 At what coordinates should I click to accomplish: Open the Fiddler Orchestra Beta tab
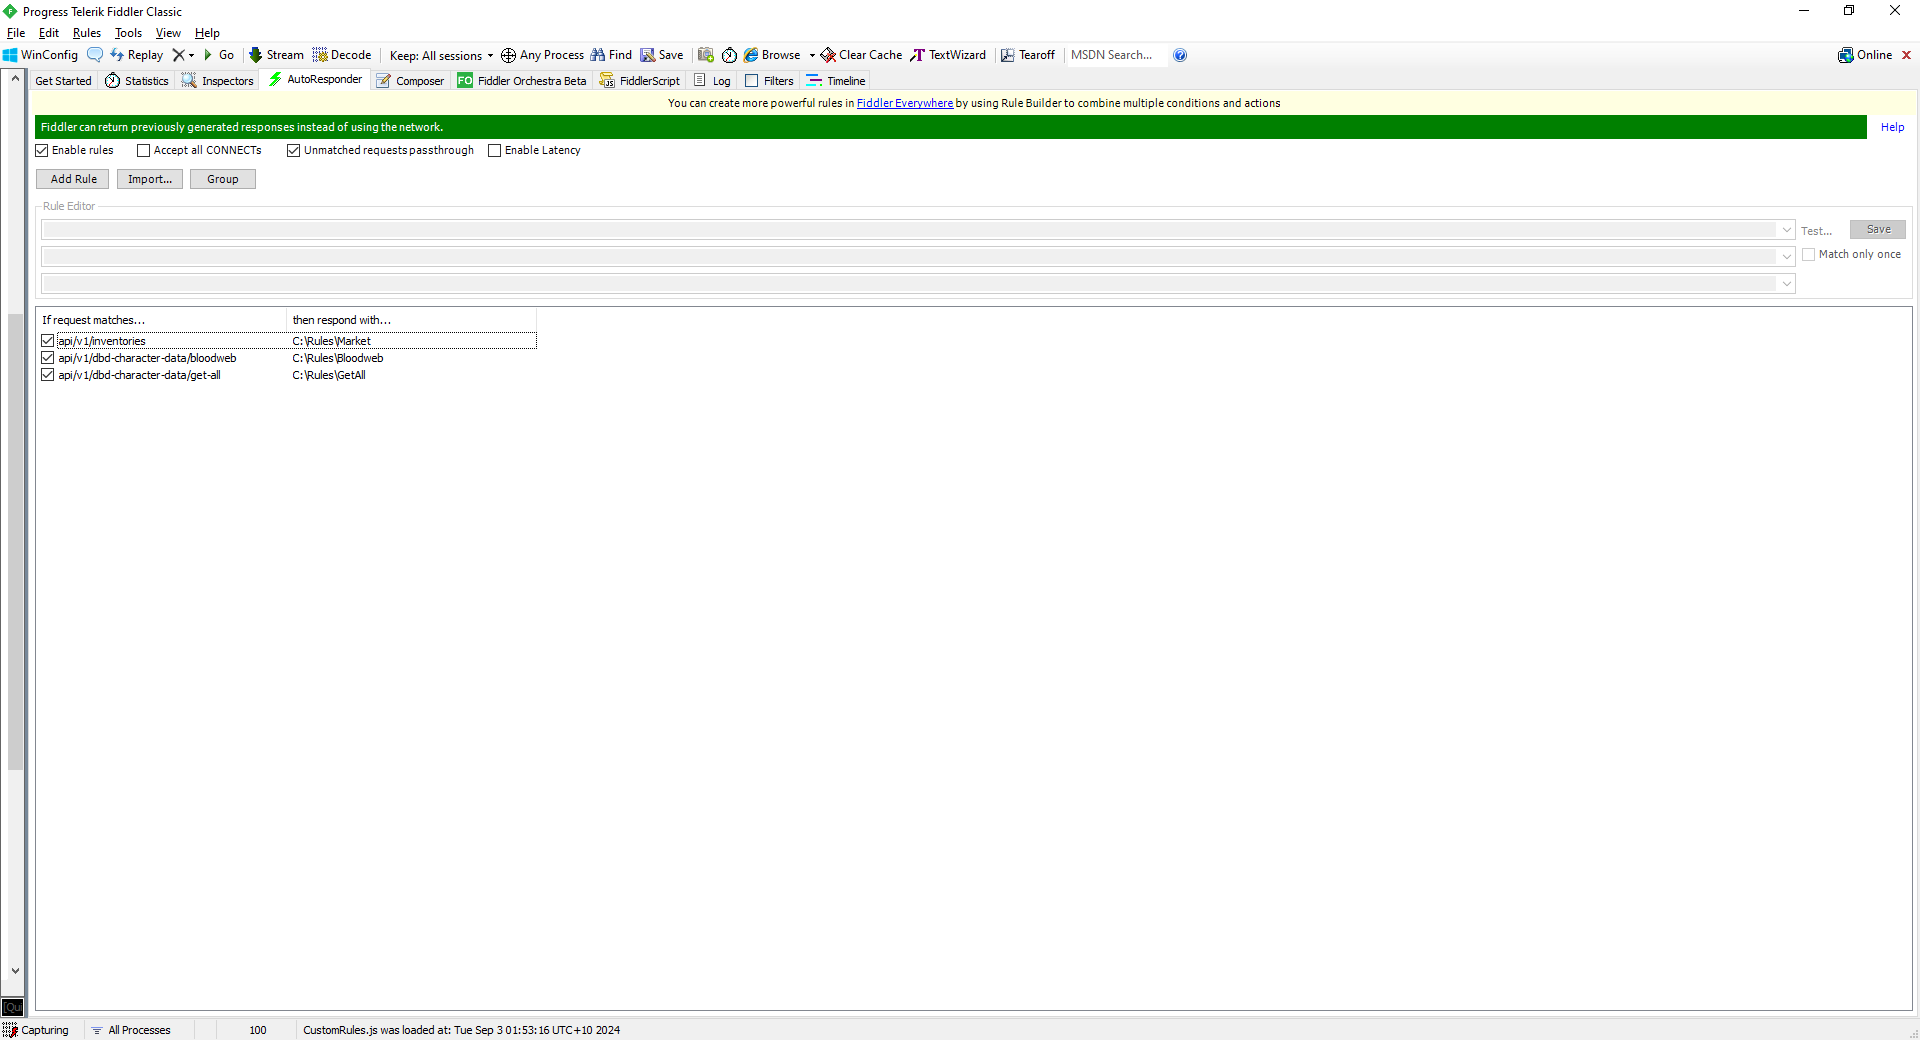click(522, 81)
